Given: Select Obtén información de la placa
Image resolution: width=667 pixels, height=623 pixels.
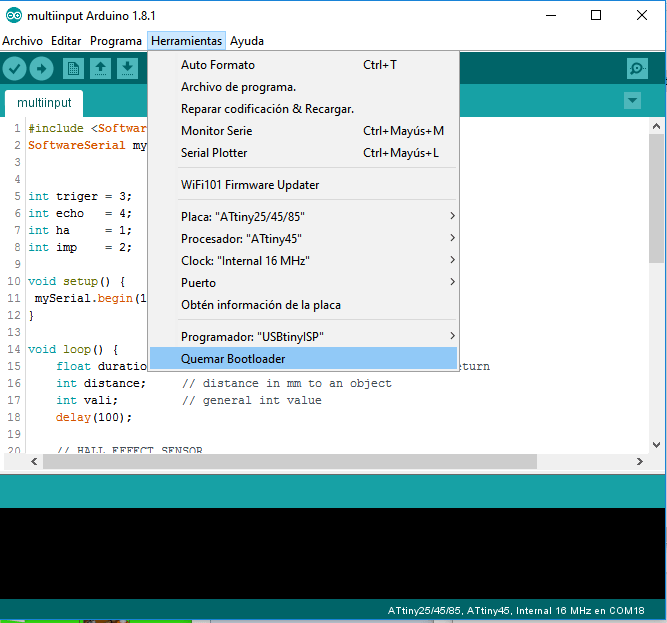Looking at the screenshot, I should (303, 305).
